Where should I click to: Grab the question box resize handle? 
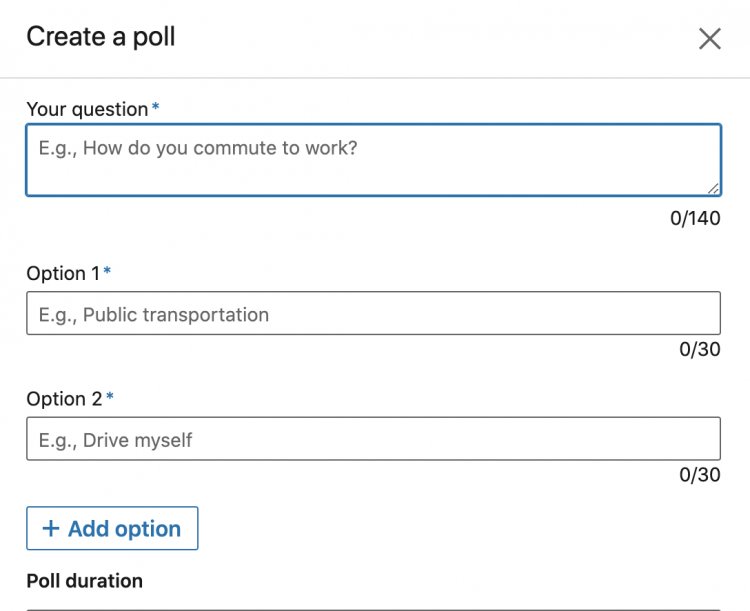click(713, 189)
